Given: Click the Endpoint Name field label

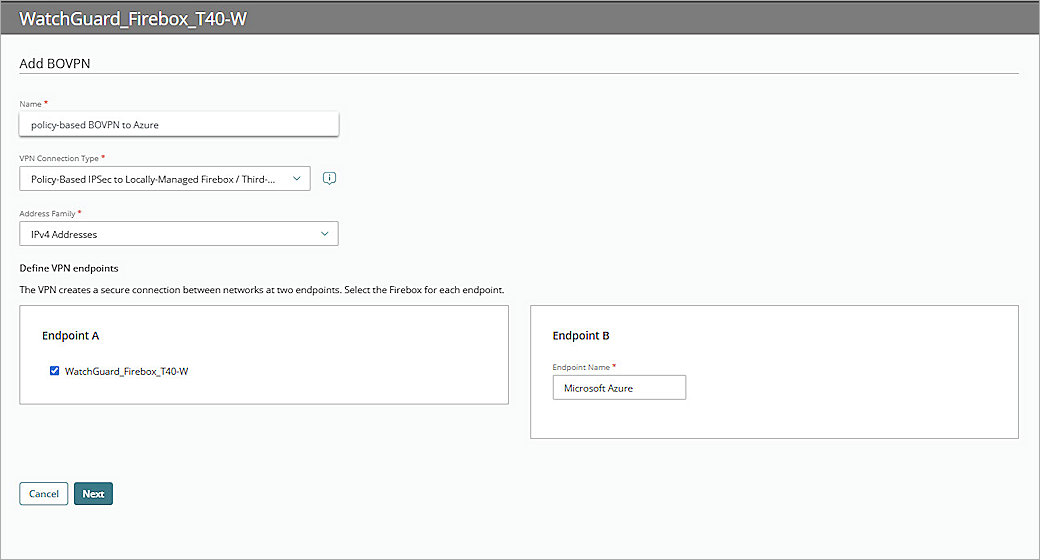Looking at the screenshot, I should point(581,367).
